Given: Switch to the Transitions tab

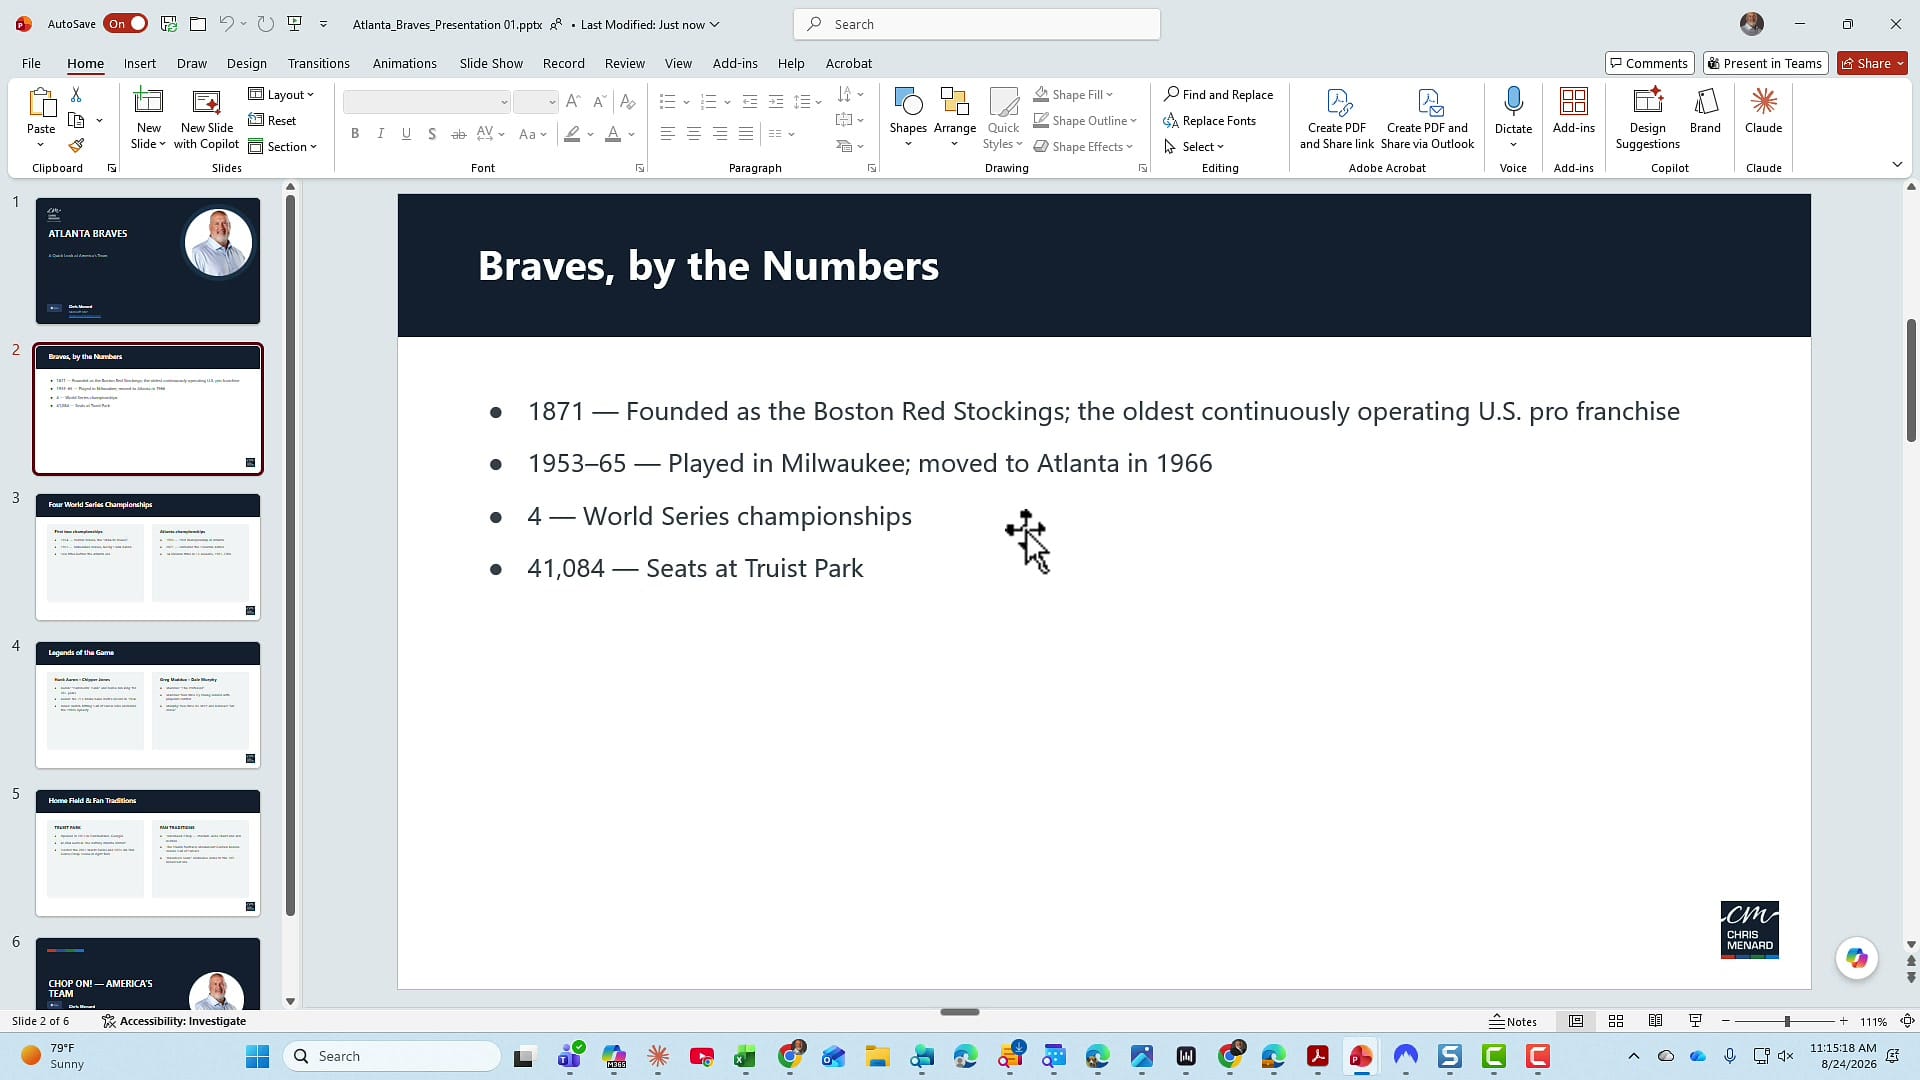Looking at the screenshot, I should (318, 63).
